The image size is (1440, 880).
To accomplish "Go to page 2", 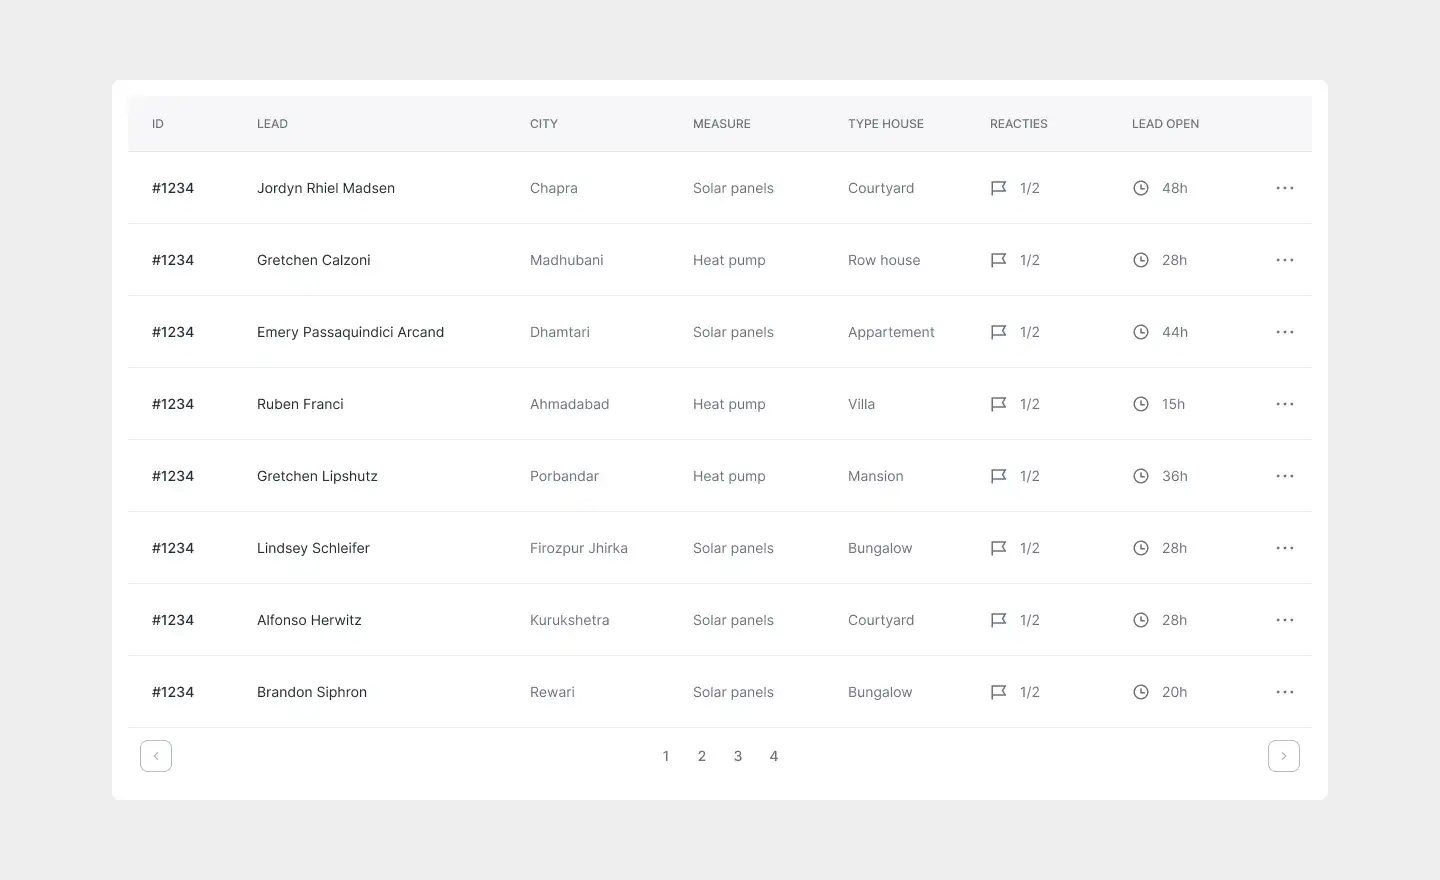I will click(x=702, y=756).
